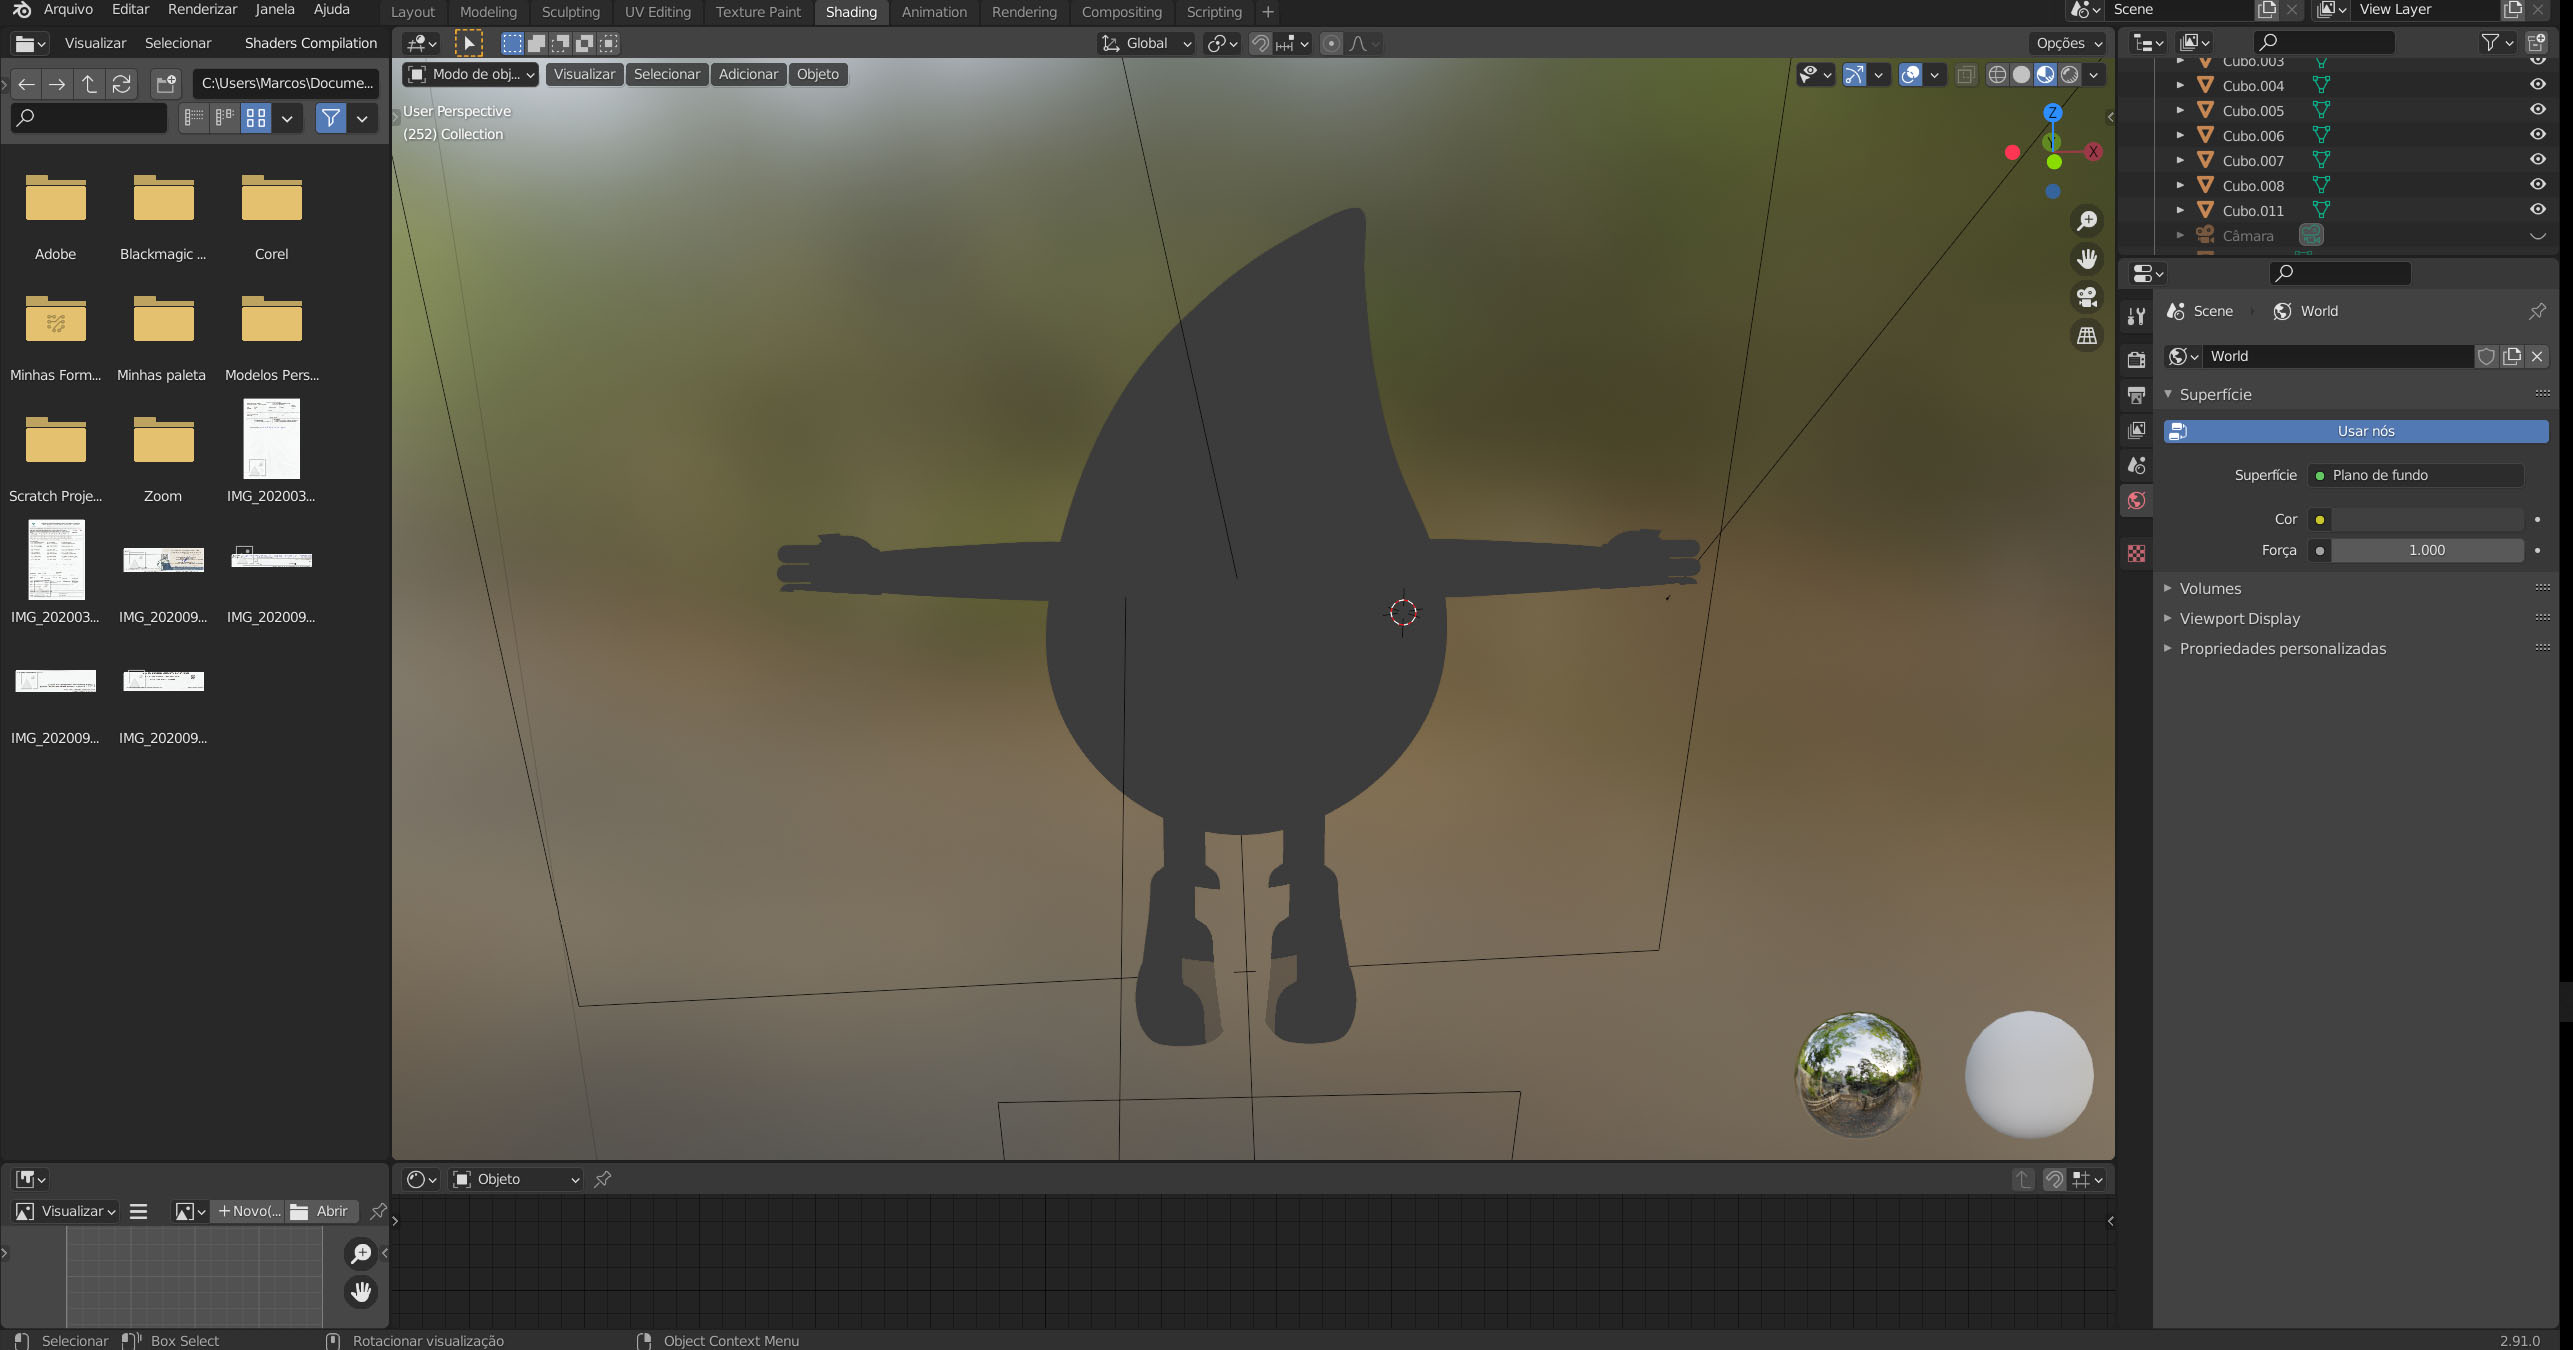
Task: Click Abrir in the image editor
Action: (321, 1211)
